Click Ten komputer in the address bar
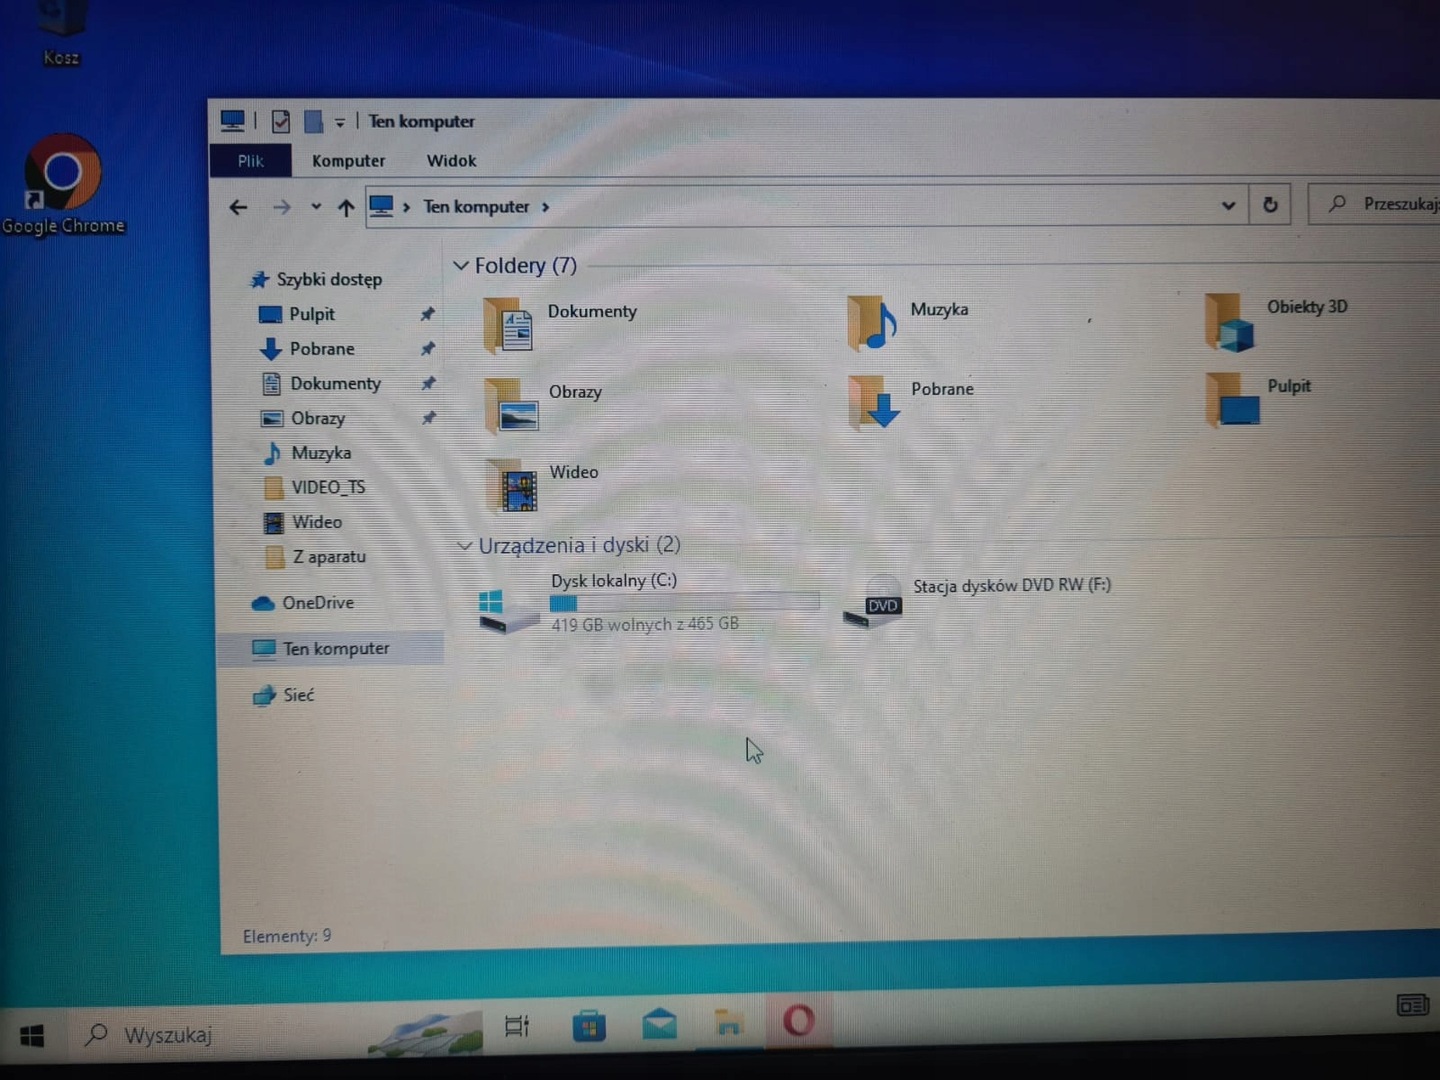 pyautogui.click(x=476, y=207)
